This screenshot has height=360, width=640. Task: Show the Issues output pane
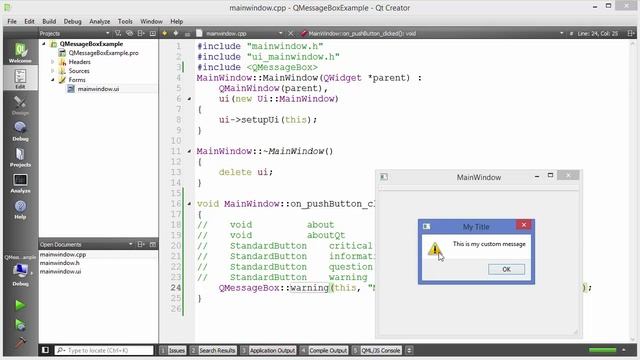173,350
